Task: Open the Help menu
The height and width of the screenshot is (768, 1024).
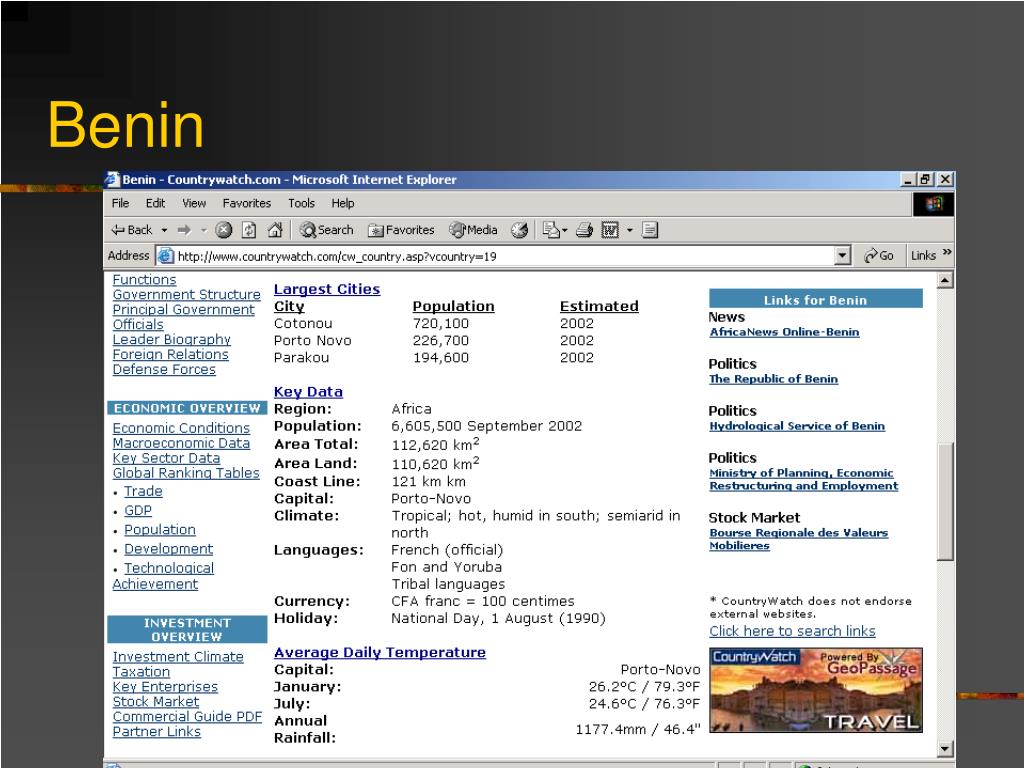Action: click(x=343, y=204)
